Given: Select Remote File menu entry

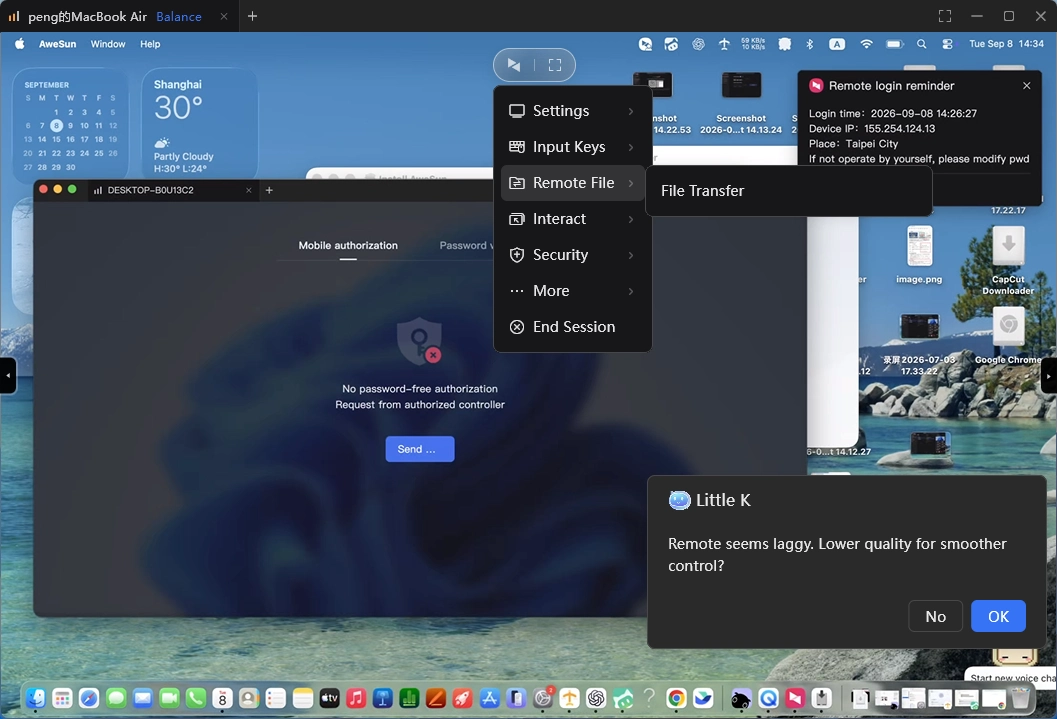Looking at the screenshot, I should pos(572,183).
